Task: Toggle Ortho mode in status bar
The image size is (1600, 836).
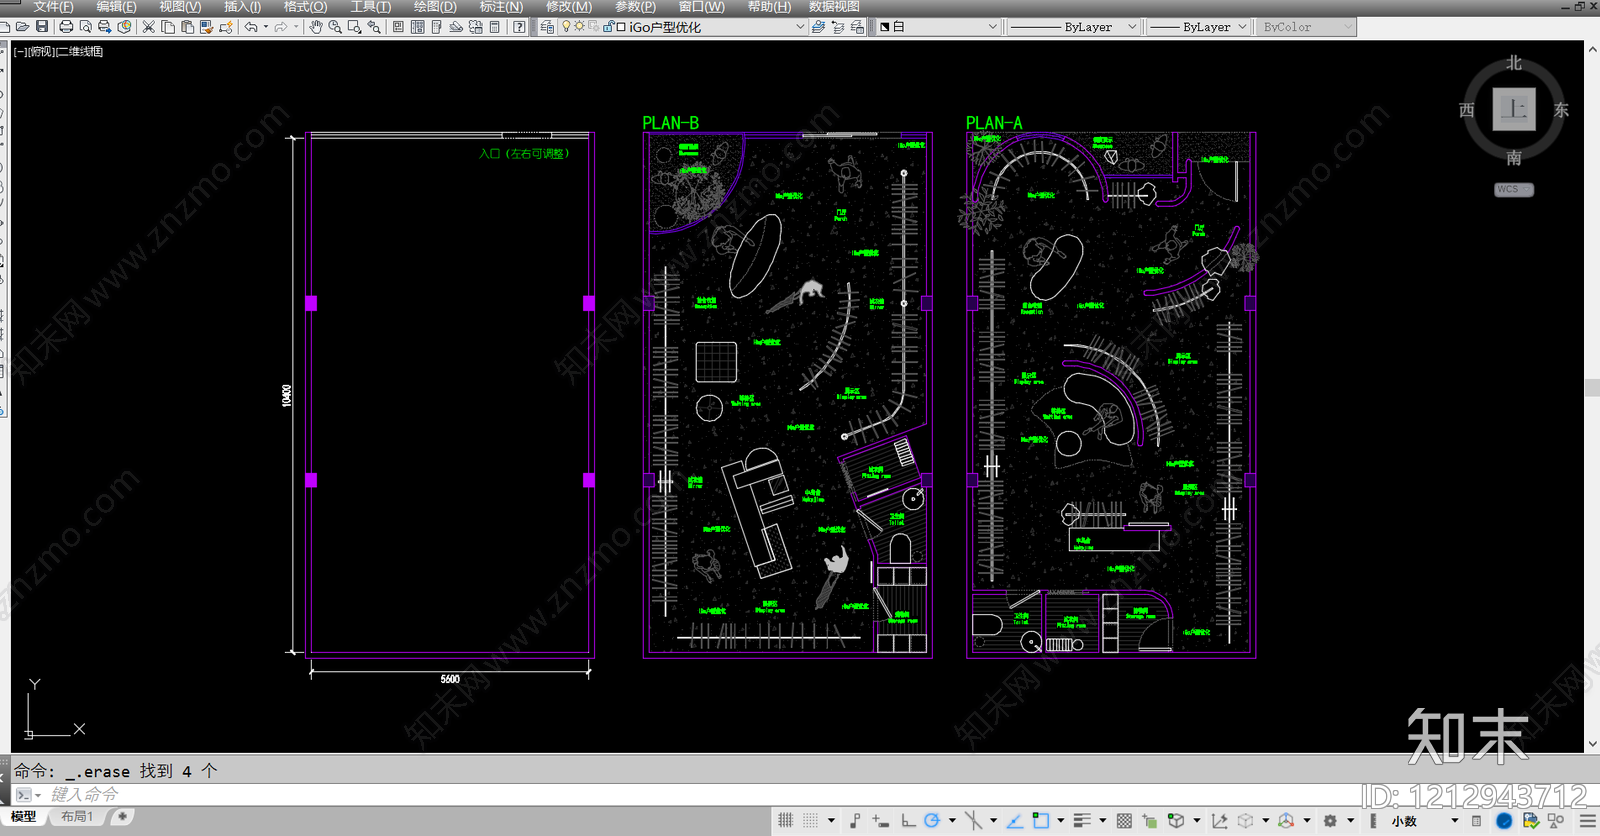Action: point(908,821)
